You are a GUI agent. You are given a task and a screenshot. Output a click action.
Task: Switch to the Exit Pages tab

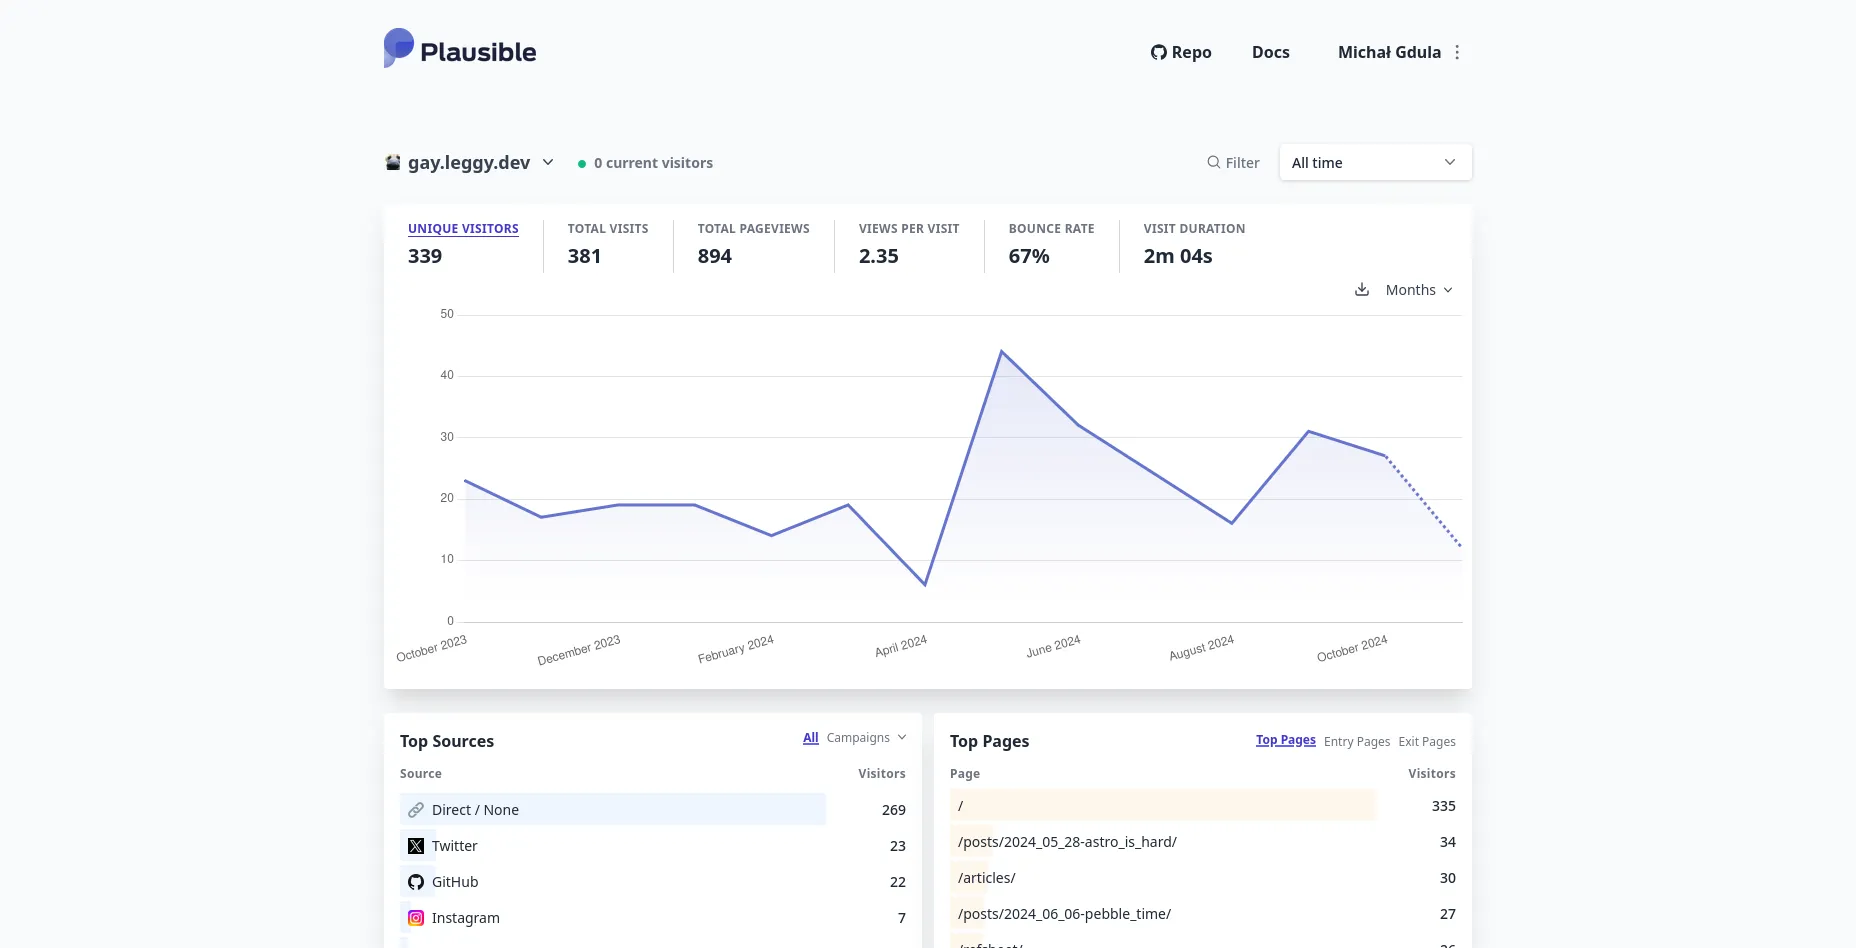click(1426, 742)
